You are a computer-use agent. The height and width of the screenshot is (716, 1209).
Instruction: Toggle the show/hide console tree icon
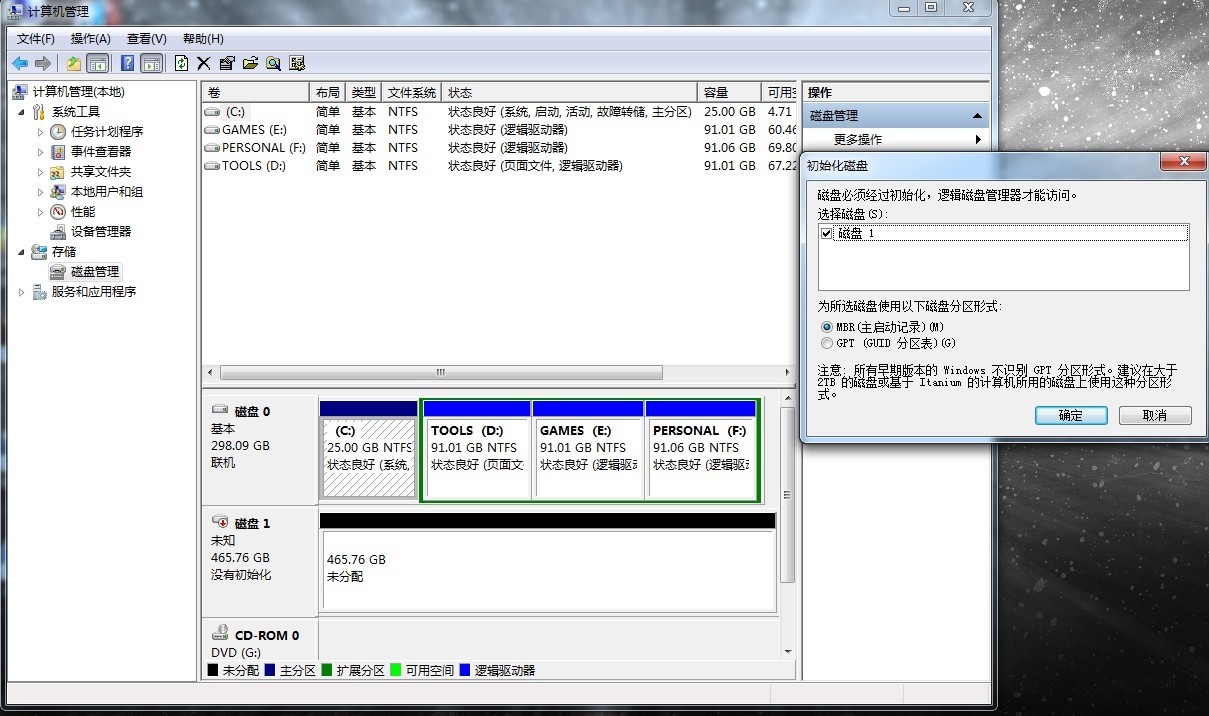click(97, 63)
